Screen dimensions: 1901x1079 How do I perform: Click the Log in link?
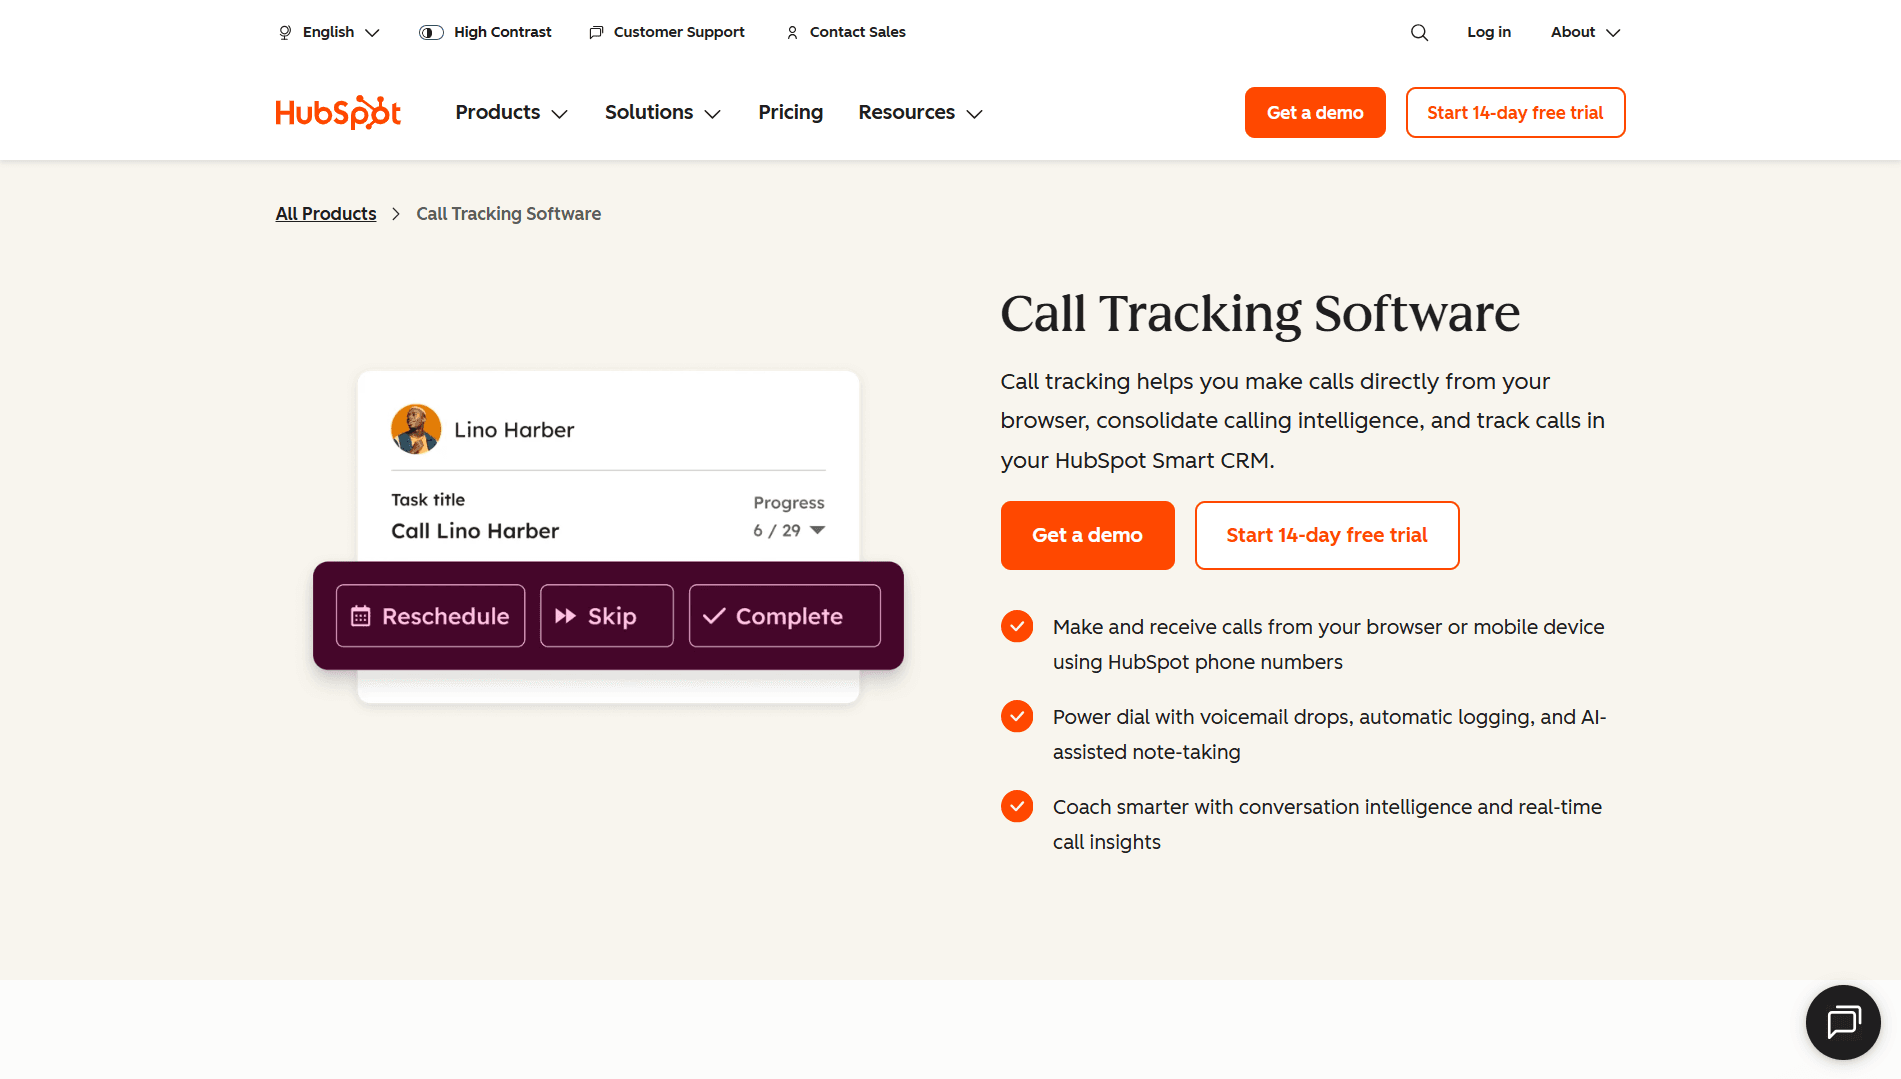pos(1489,32)
